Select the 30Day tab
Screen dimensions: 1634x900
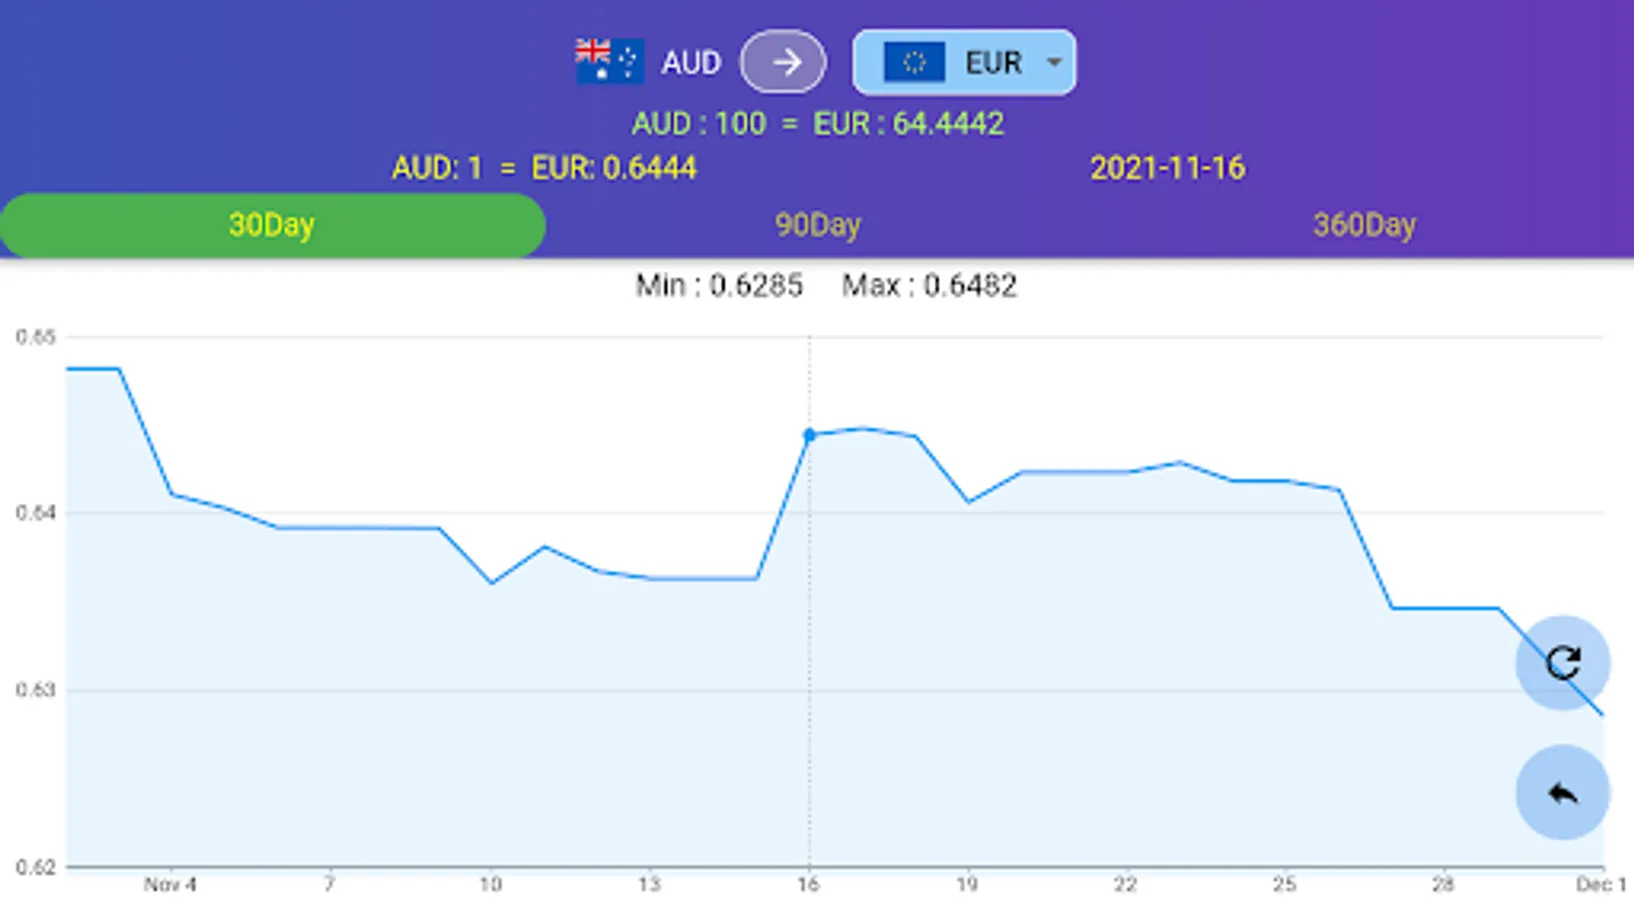point(272,225)
